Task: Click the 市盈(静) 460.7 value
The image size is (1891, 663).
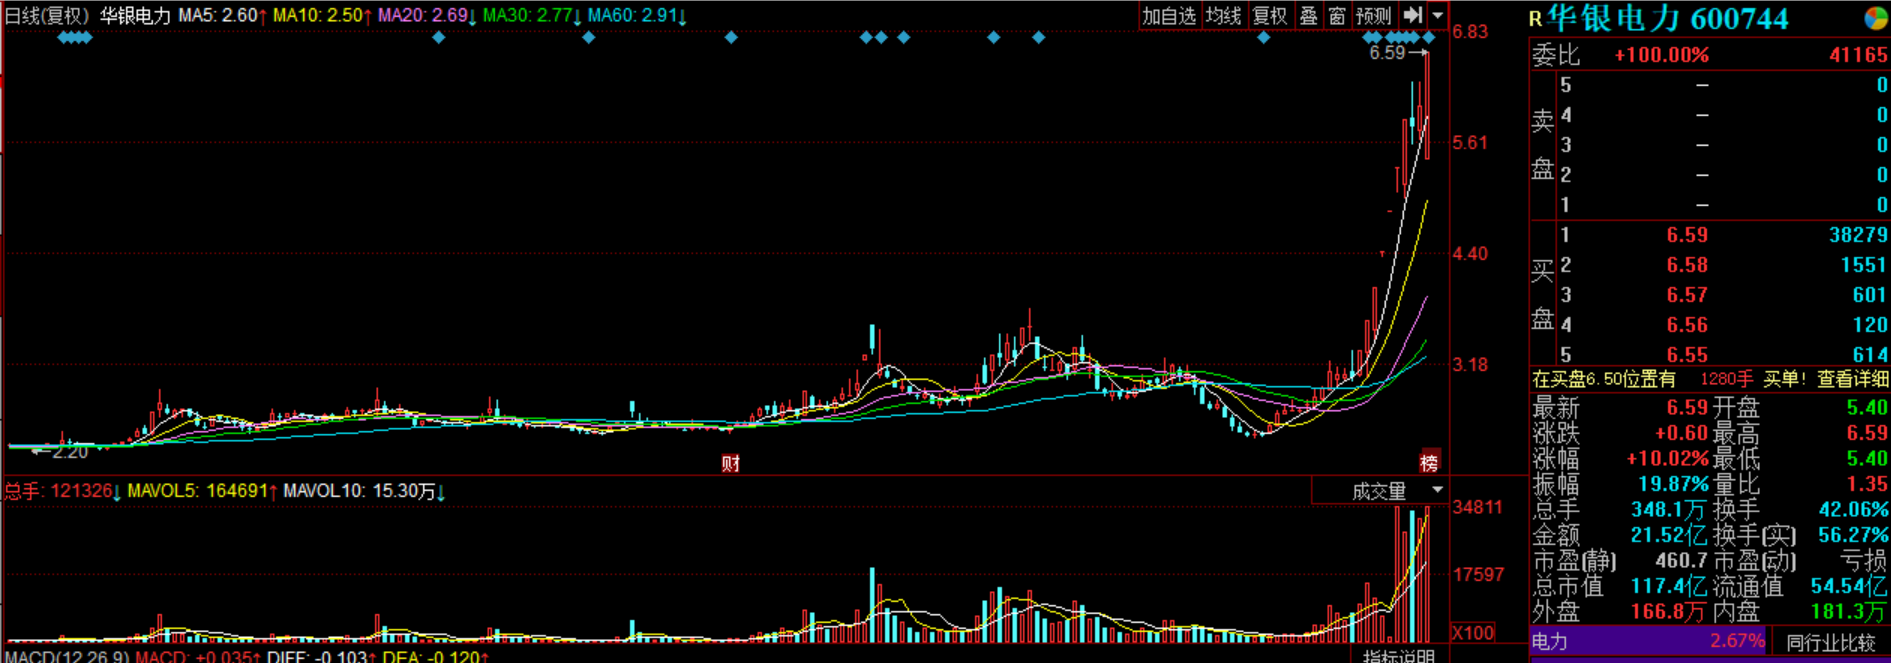Action: pyautogui.click(x=1681, y=561)
